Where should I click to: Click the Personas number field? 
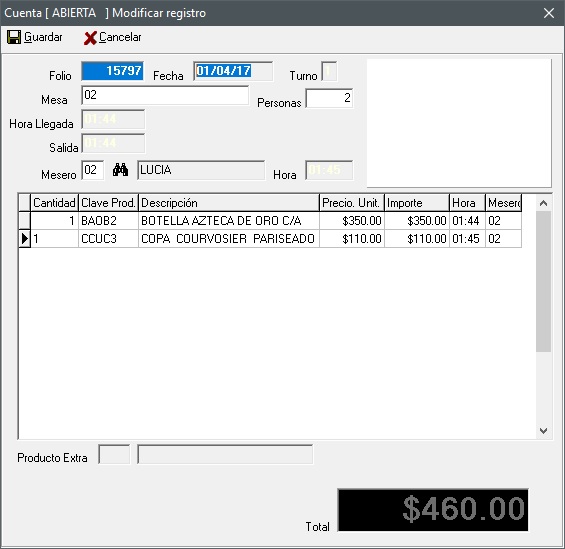329,98
